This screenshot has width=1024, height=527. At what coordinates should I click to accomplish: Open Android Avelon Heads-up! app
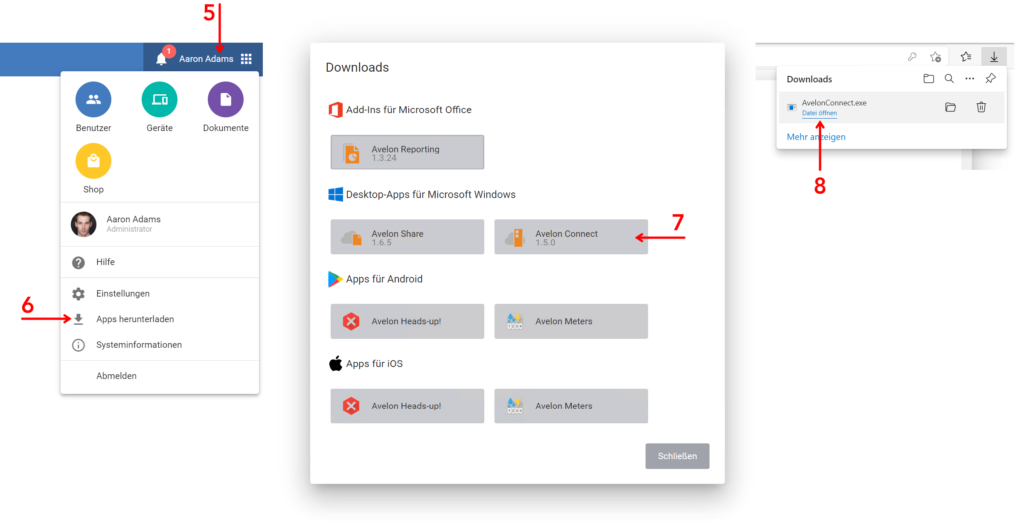click(408, 321)
